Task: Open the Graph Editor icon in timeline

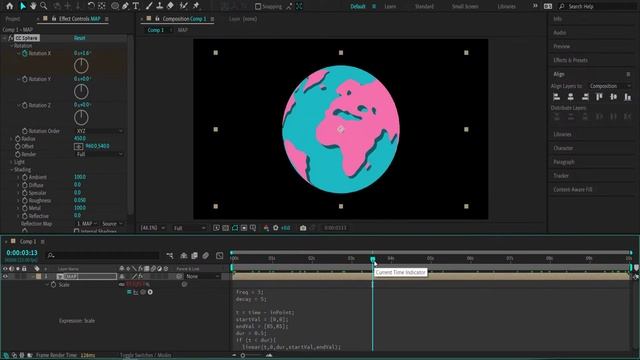Action: [220, 256]
